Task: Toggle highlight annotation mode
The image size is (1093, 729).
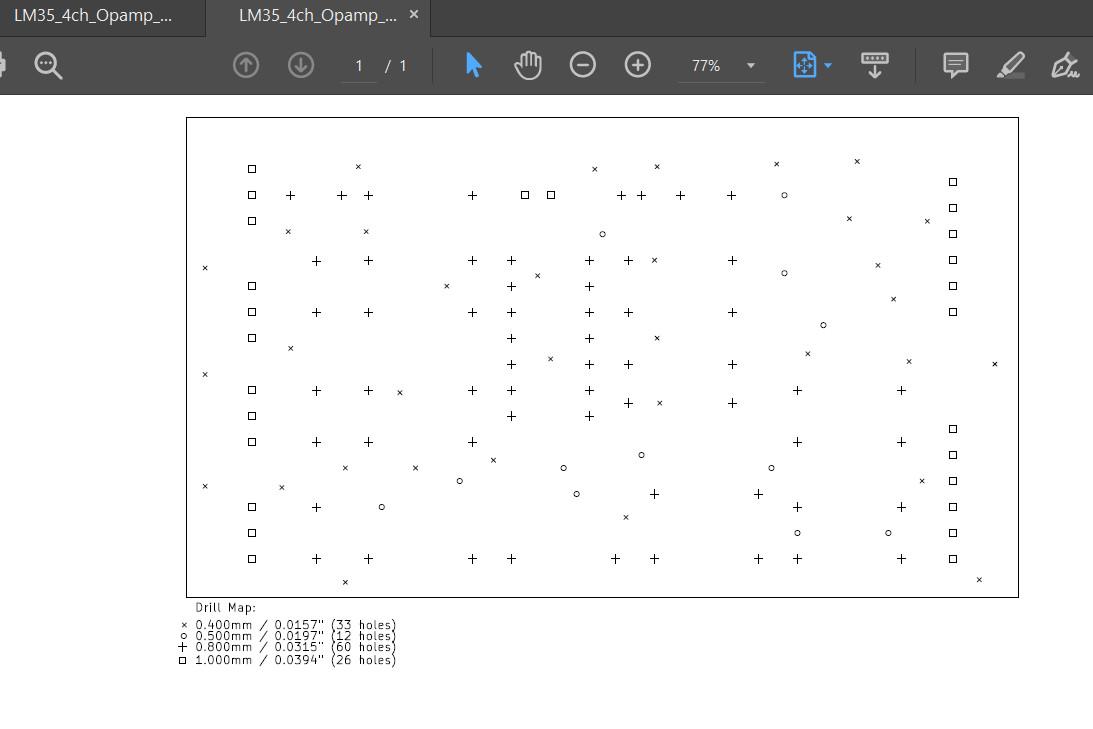Action: point(1010,65)
